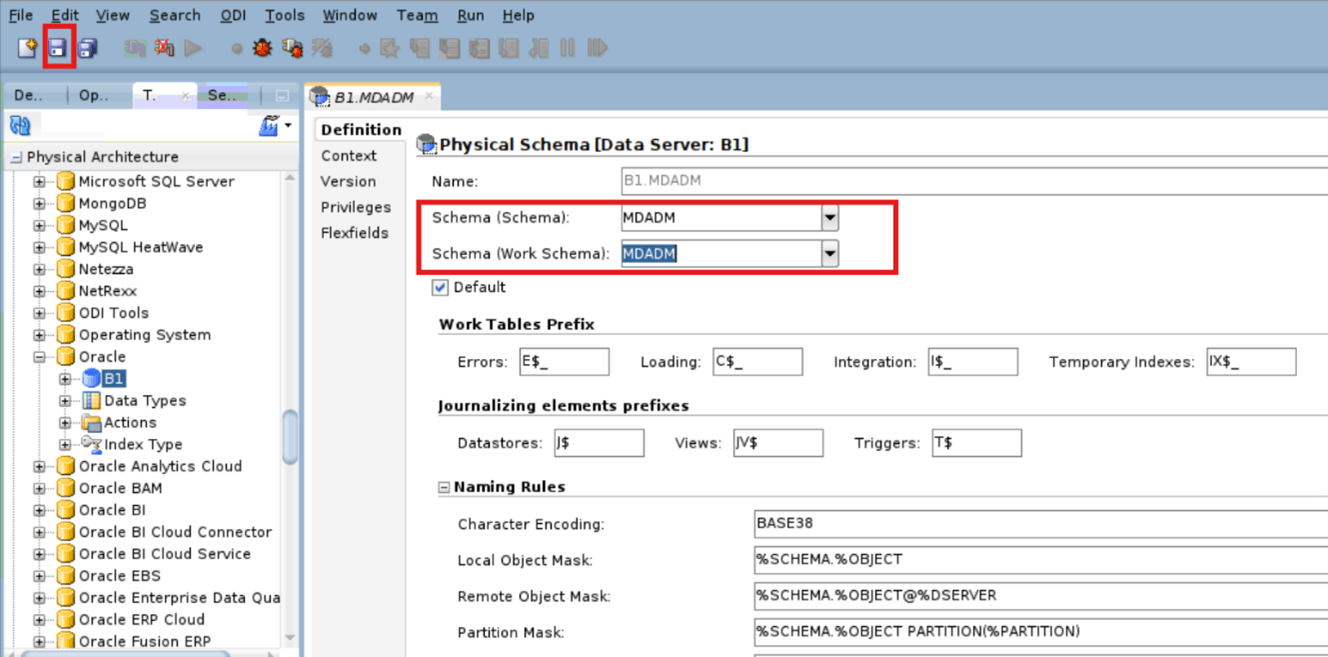1328x657 pixels.
Task: Open the File menu
Action: click(21, 15)
